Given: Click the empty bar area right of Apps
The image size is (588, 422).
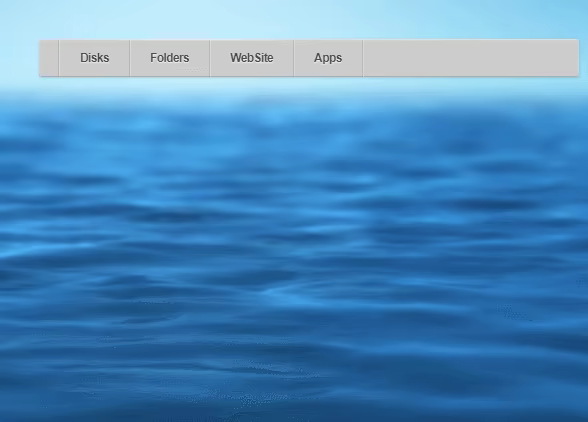Looking at the screenshot, I should tap(471, 58).
